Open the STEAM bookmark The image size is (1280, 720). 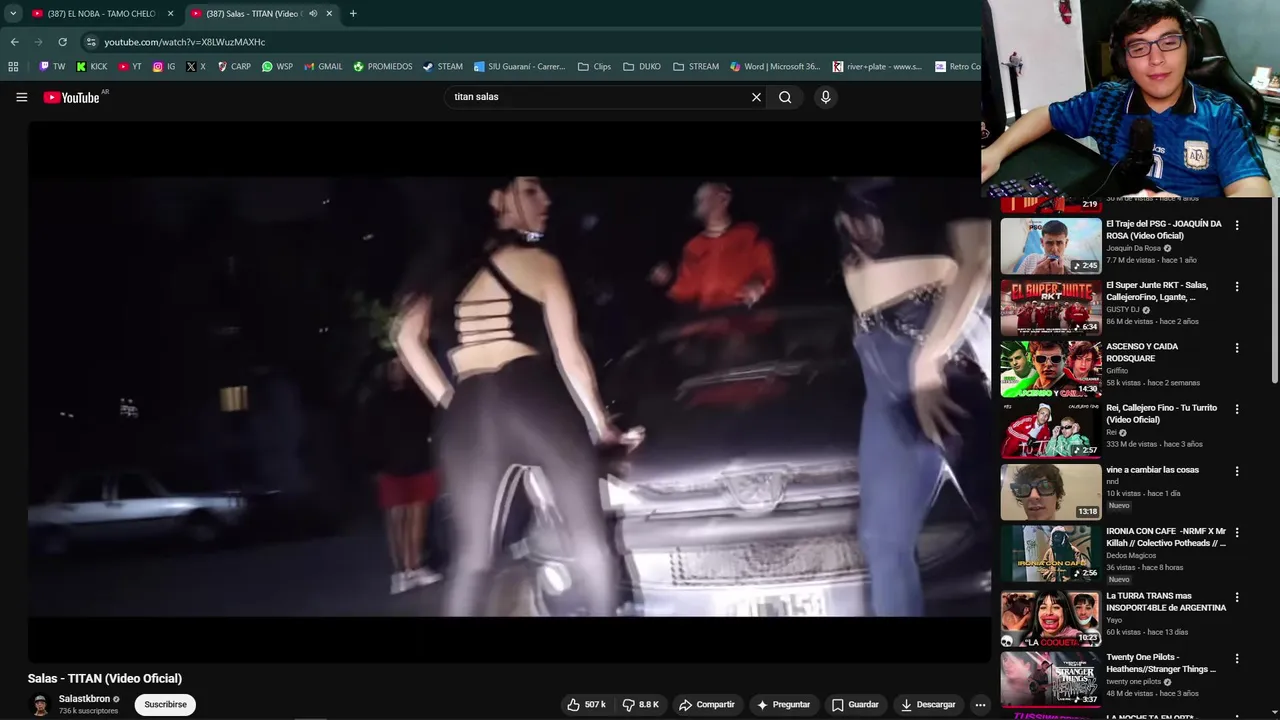(x=443, y=67)
